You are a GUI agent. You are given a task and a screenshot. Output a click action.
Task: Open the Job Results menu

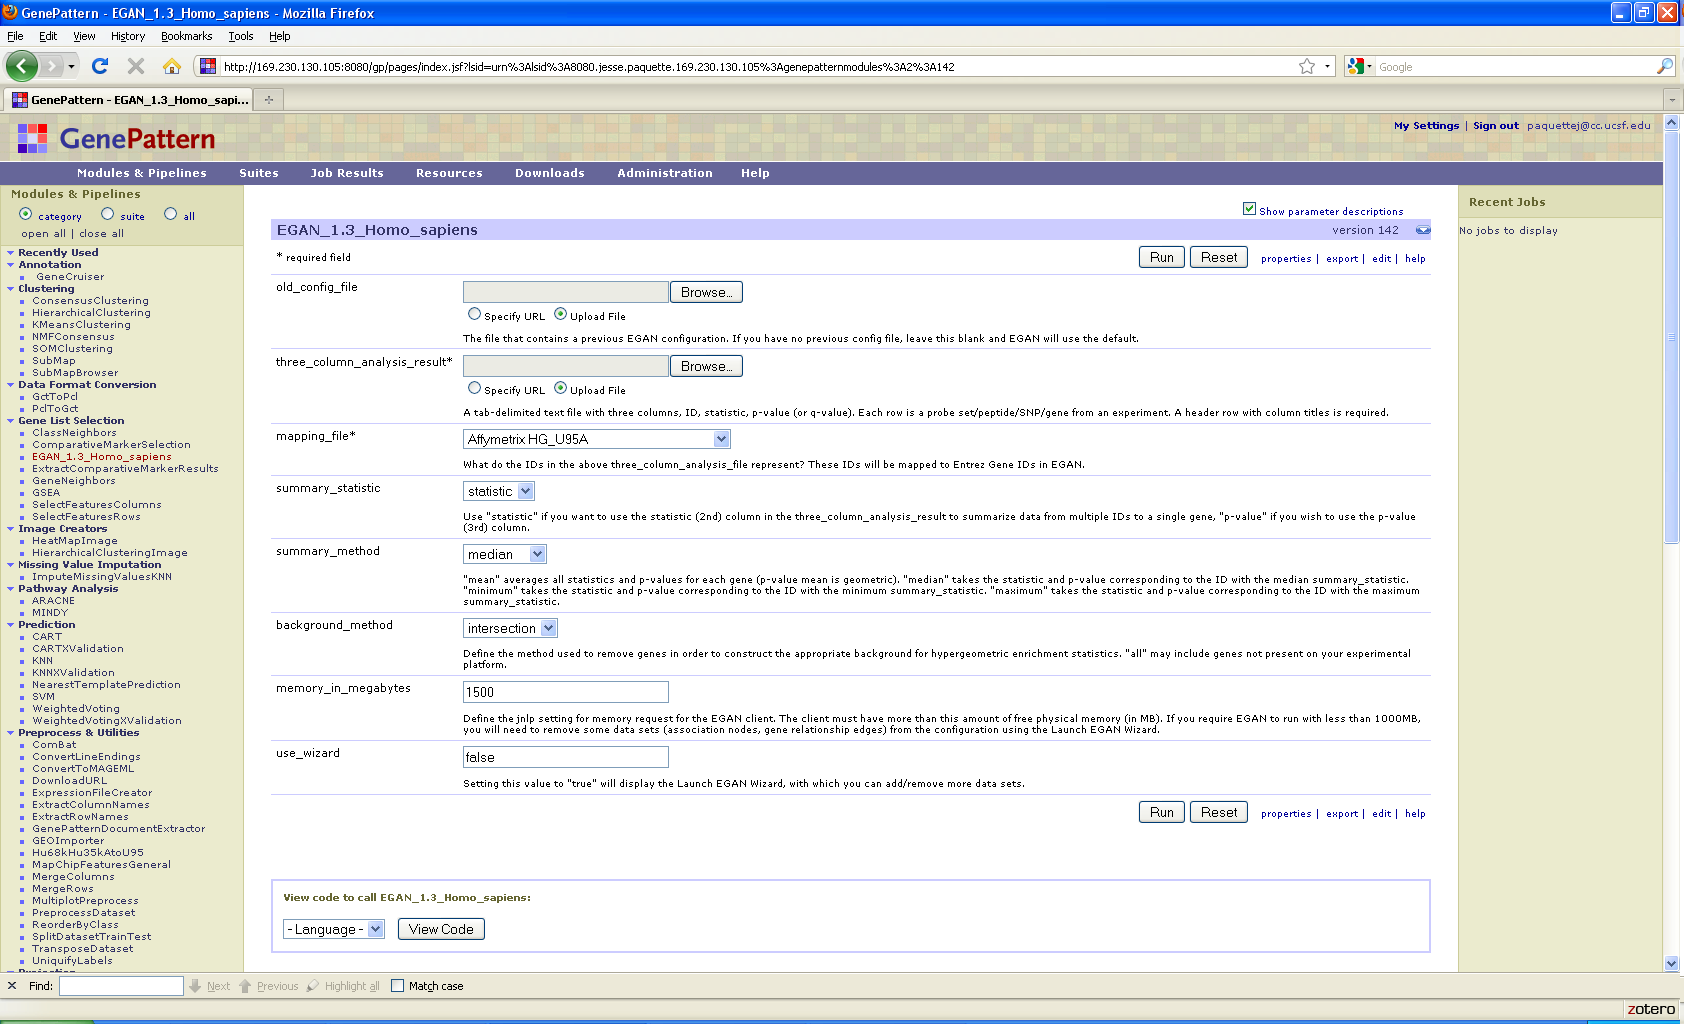coord(347,173)
